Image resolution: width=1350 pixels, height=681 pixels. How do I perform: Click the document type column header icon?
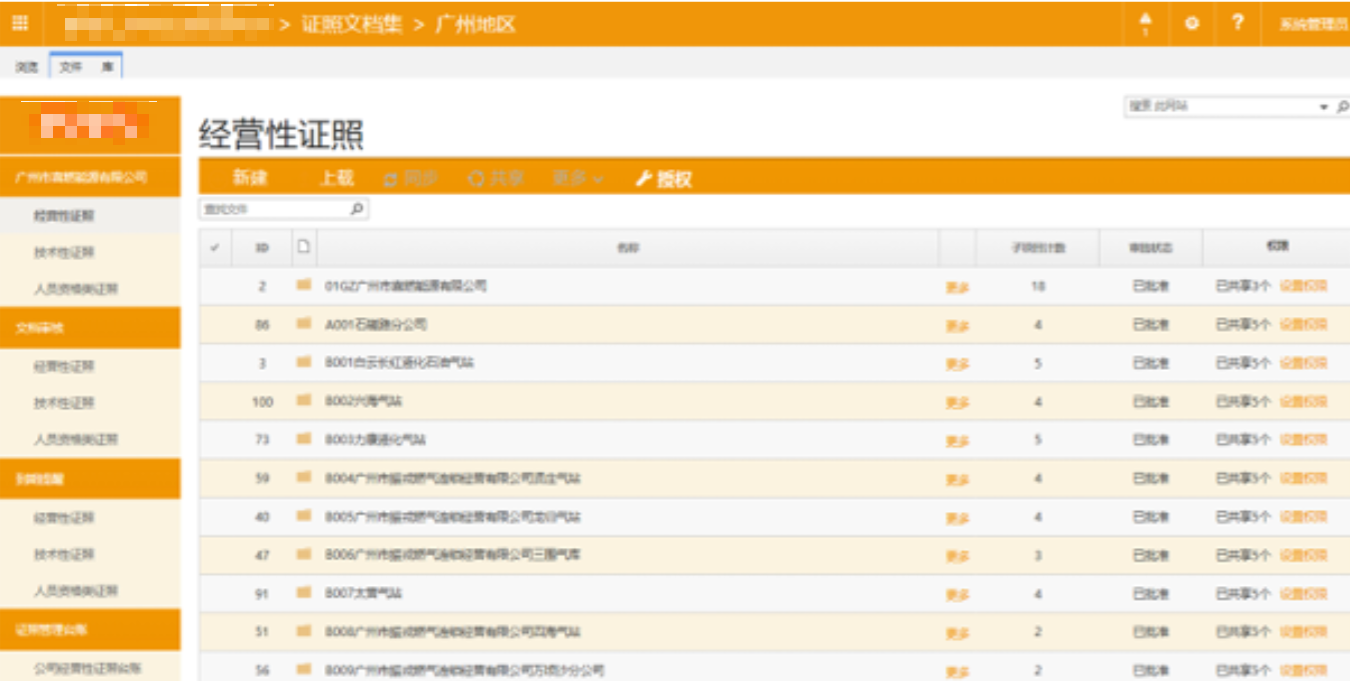tap(304, 247)
